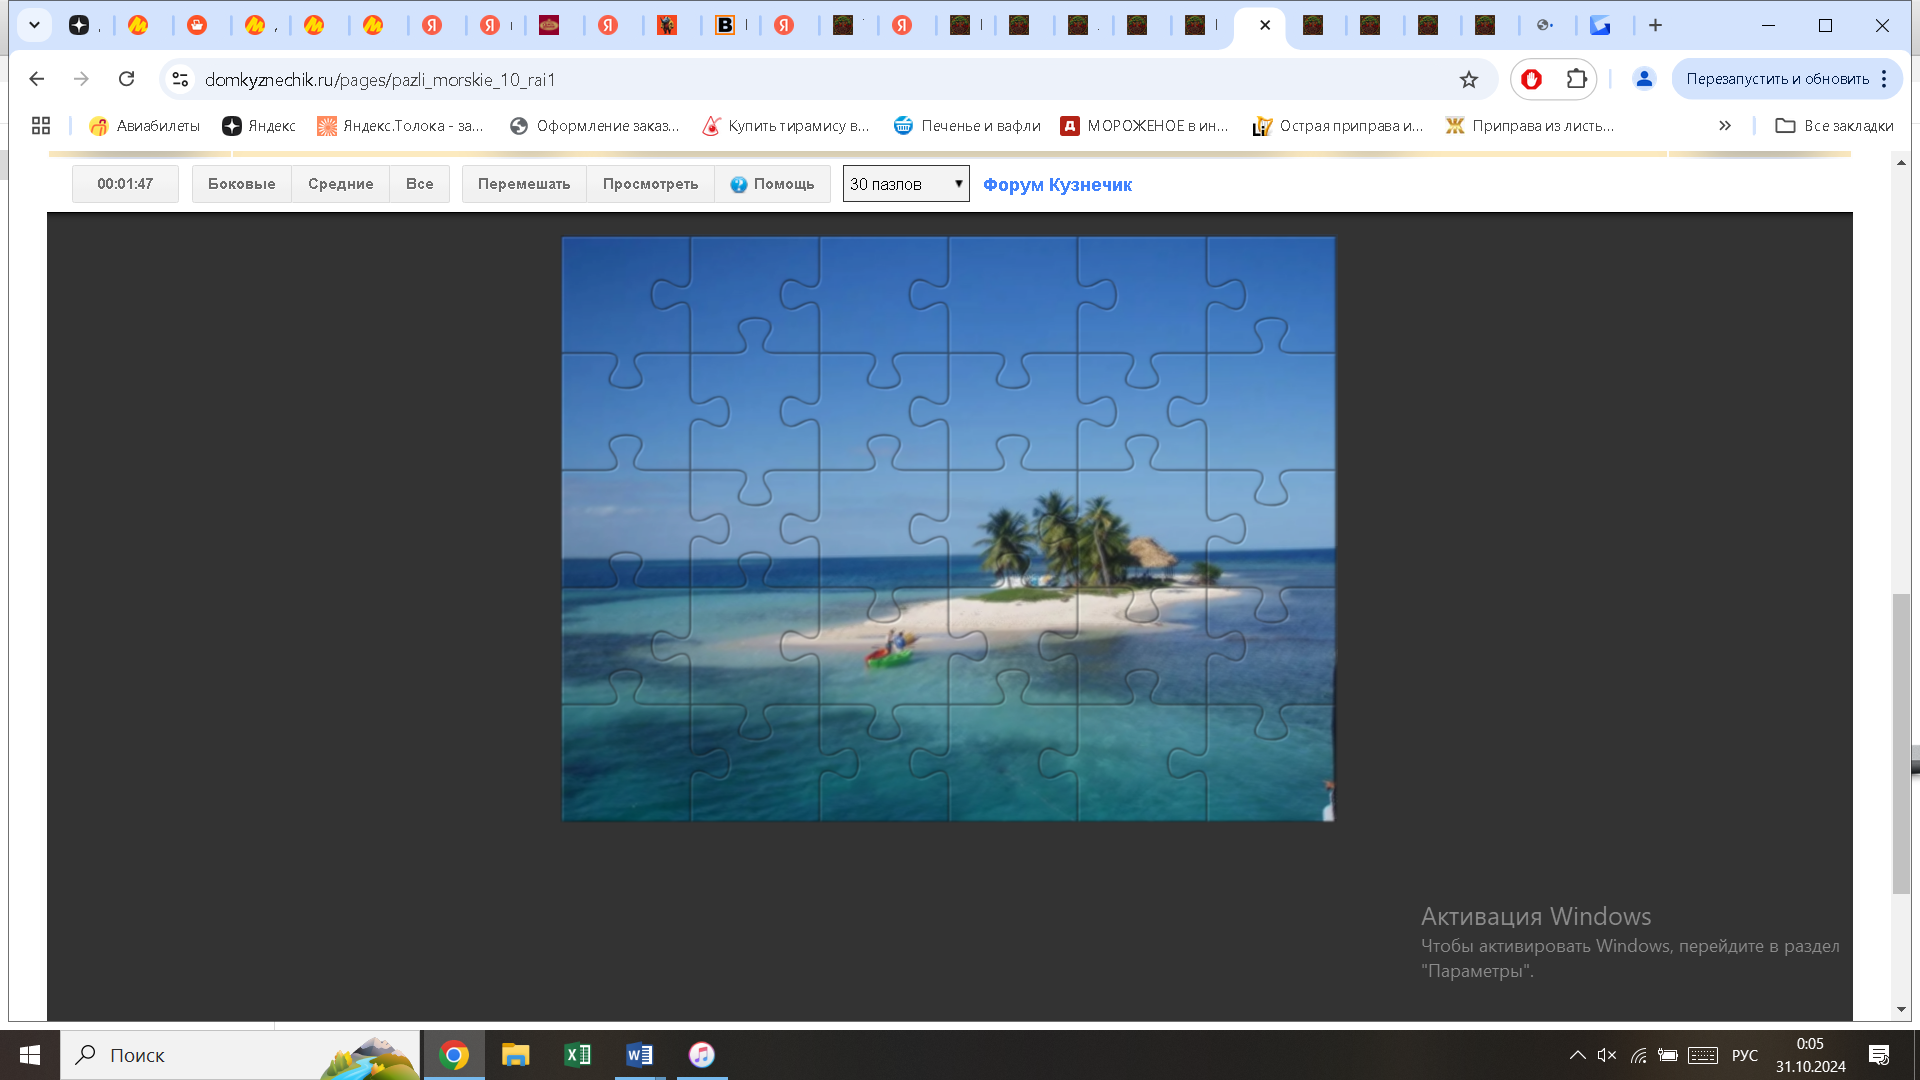Viewport: 1920px width, 1080px height.
Task: Open the Chrome profile avatar icon
Action: [x=1644, y=79]
